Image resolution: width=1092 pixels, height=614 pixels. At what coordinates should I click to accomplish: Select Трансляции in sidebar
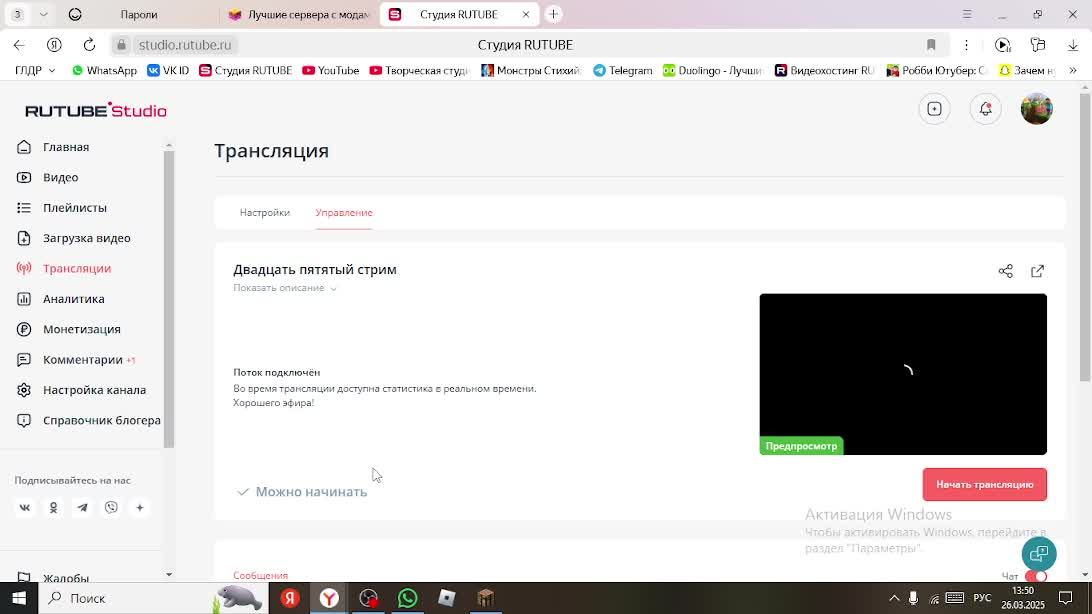click(x=77, y=269)
